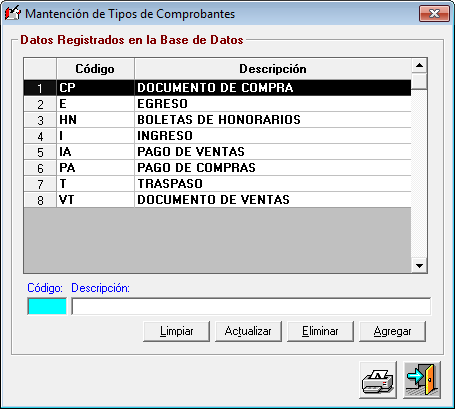This screenshot has height=409, width=455.
Task: Select row header number 4 for INGRESO
Action: coord(40,136)
